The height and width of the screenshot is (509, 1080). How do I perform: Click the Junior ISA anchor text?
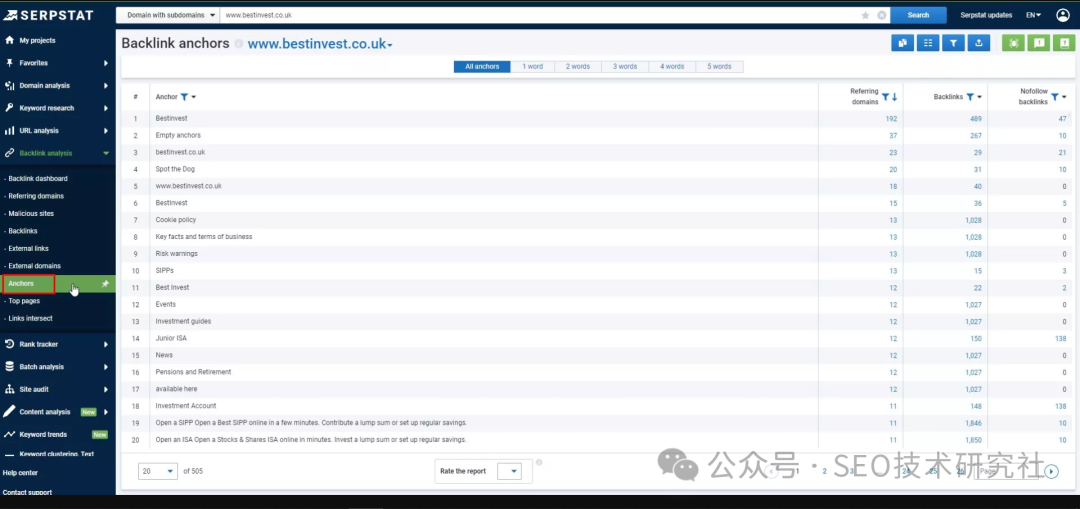click(171, 338)
